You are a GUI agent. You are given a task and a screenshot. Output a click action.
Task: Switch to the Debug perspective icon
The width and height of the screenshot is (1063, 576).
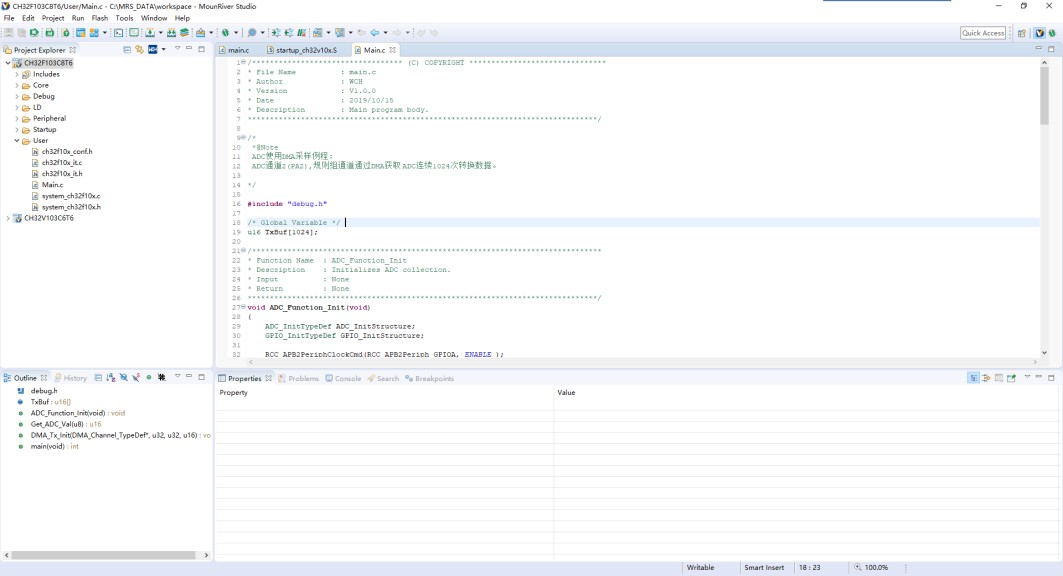point(1052,33)
